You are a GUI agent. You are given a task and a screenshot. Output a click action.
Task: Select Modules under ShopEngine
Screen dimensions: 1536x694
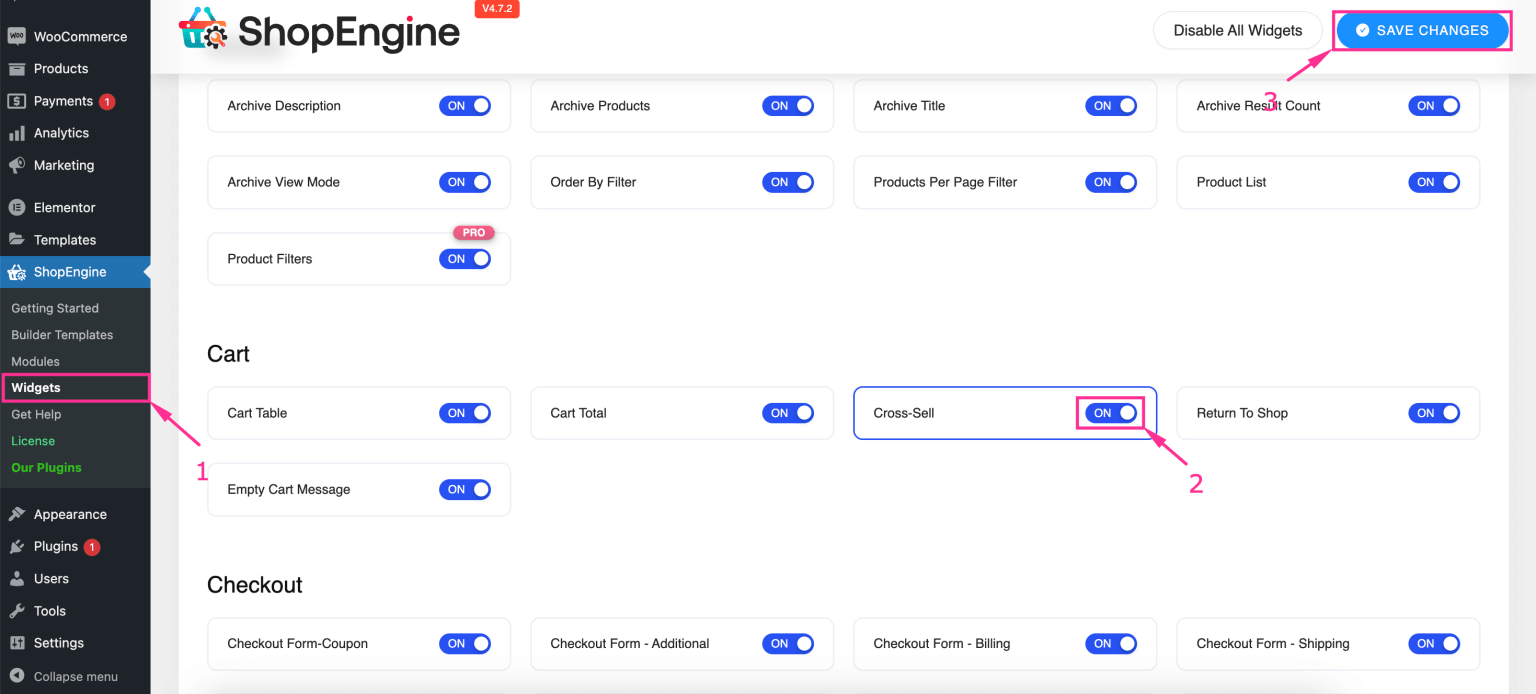click(x=35, y=361)
